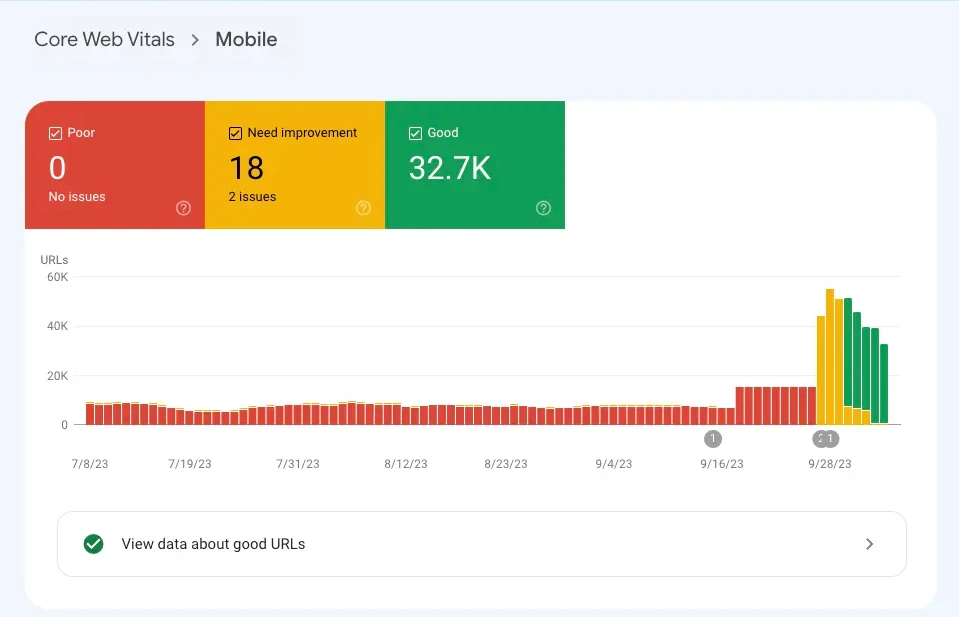This screenshot has width=959, height=617.
Task: Click the taller red bar above 9/16/23
Action: point(741,405)
